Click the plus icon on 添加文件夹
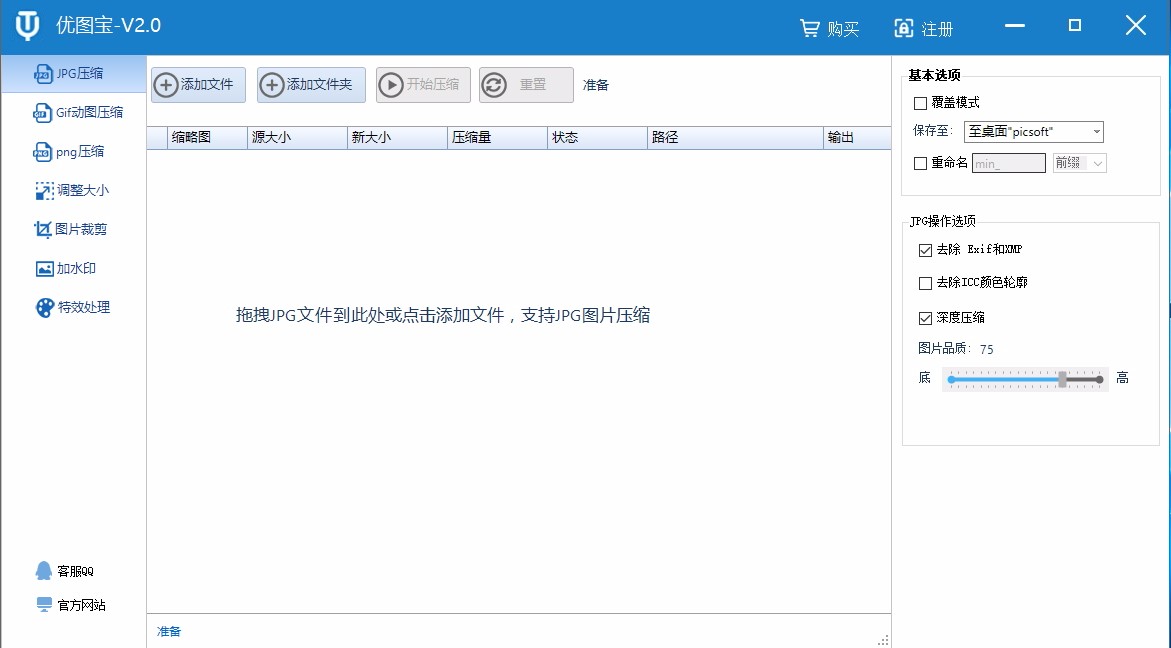The image size is (1171, 648). point(272,84)
